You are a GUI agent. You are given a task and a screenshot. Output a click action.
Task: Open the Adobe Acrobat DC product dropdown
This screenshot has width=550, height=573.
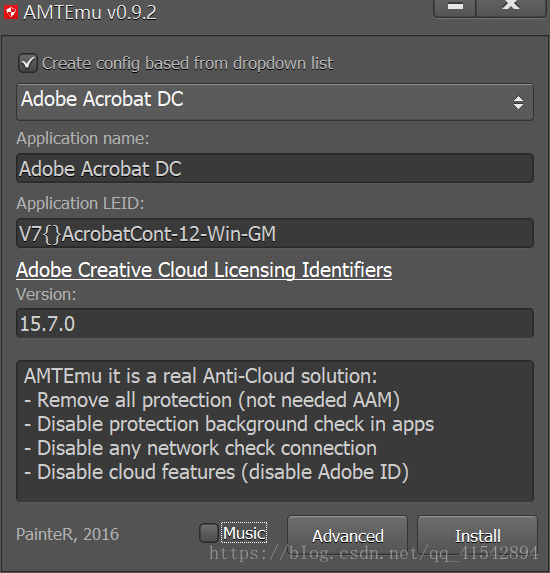[275, 102]
